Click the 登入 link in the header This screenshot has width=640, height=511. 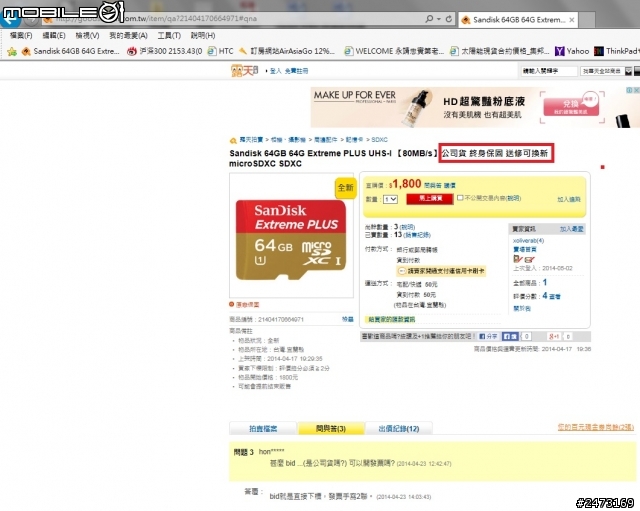pos(276,71)
